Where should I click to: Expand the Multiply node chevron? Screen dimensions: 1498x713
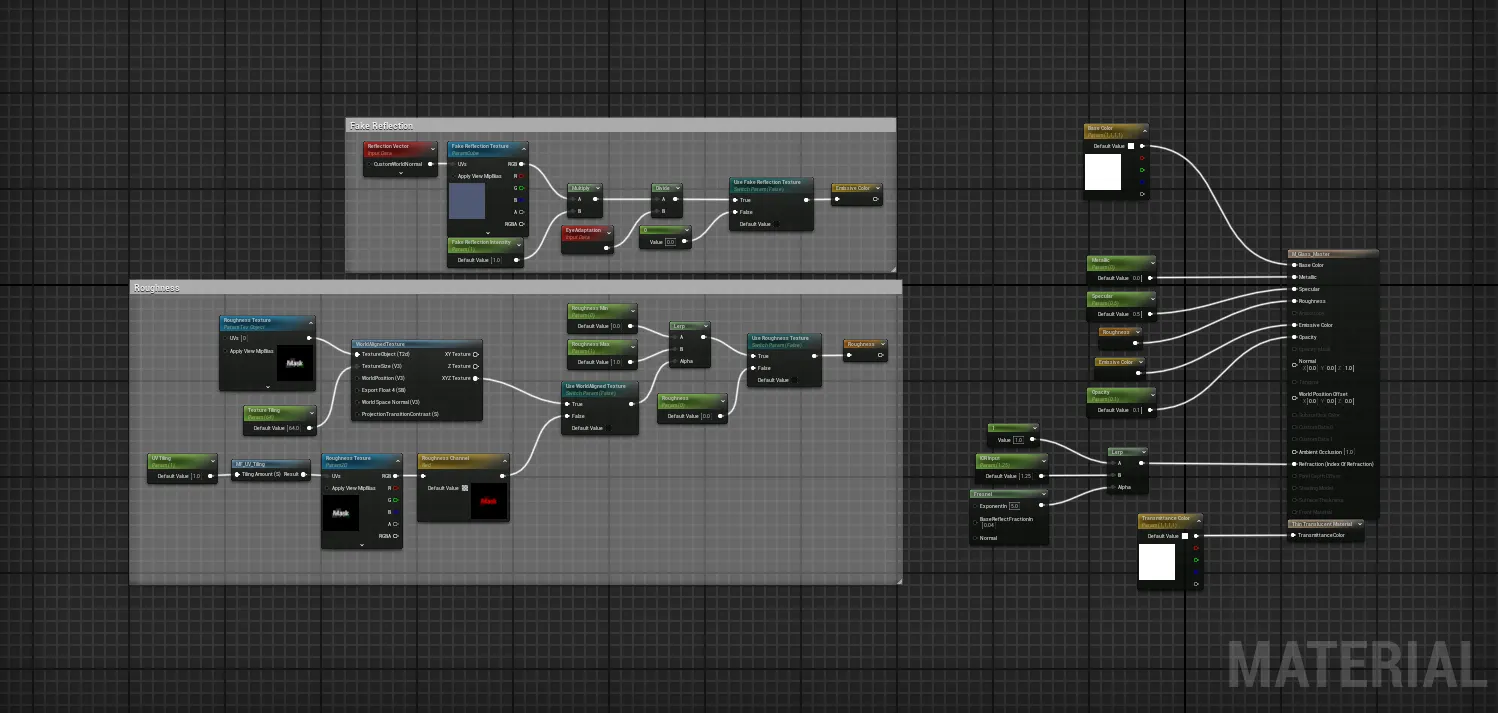(x=598, y=188)
